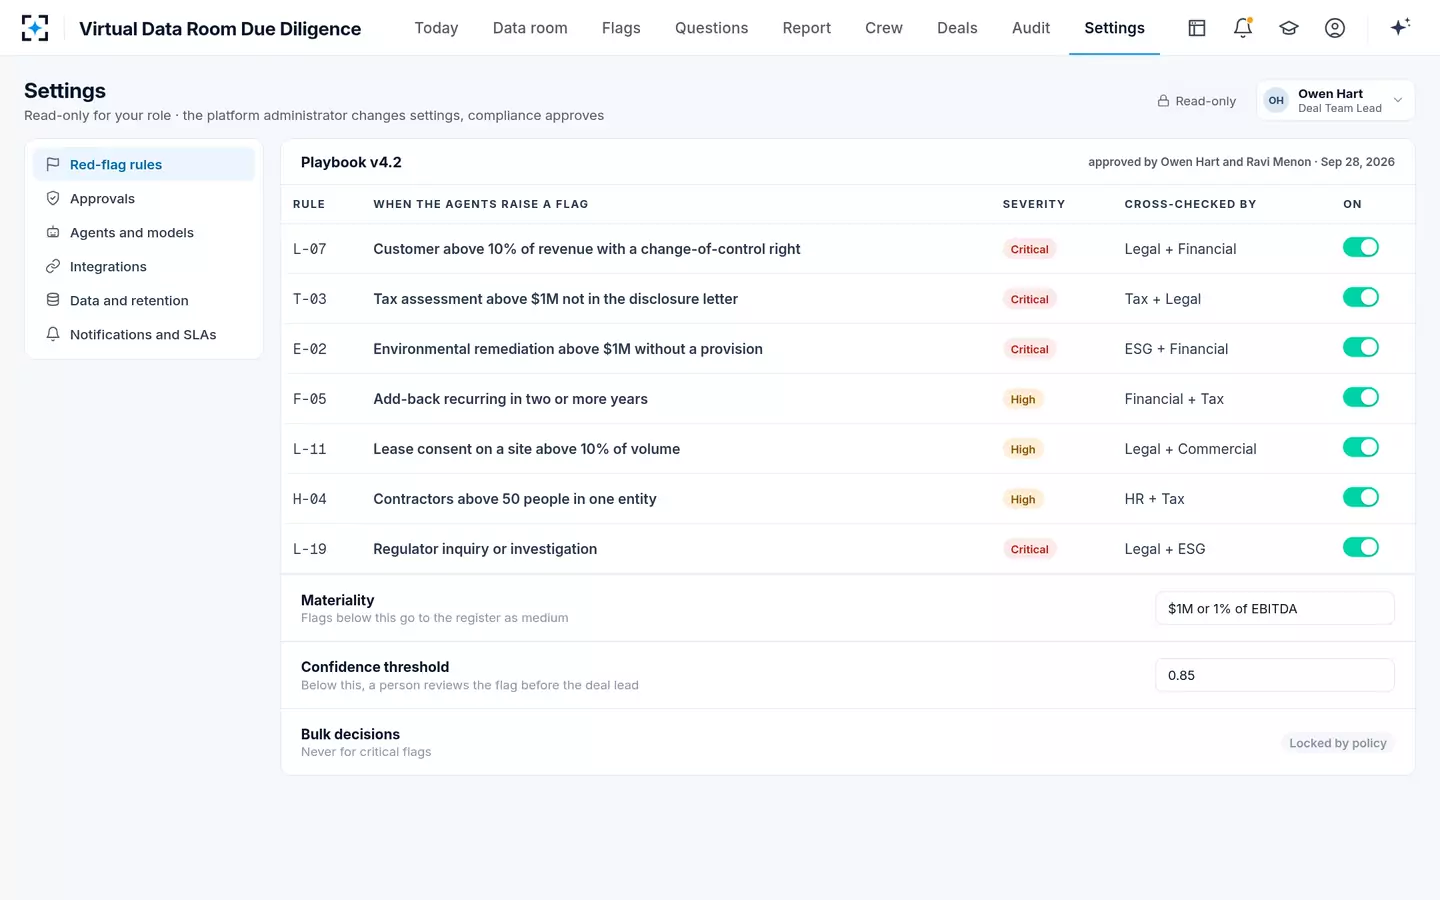
Task: Click the link icon beside Integrations
Action: (53, 266)
